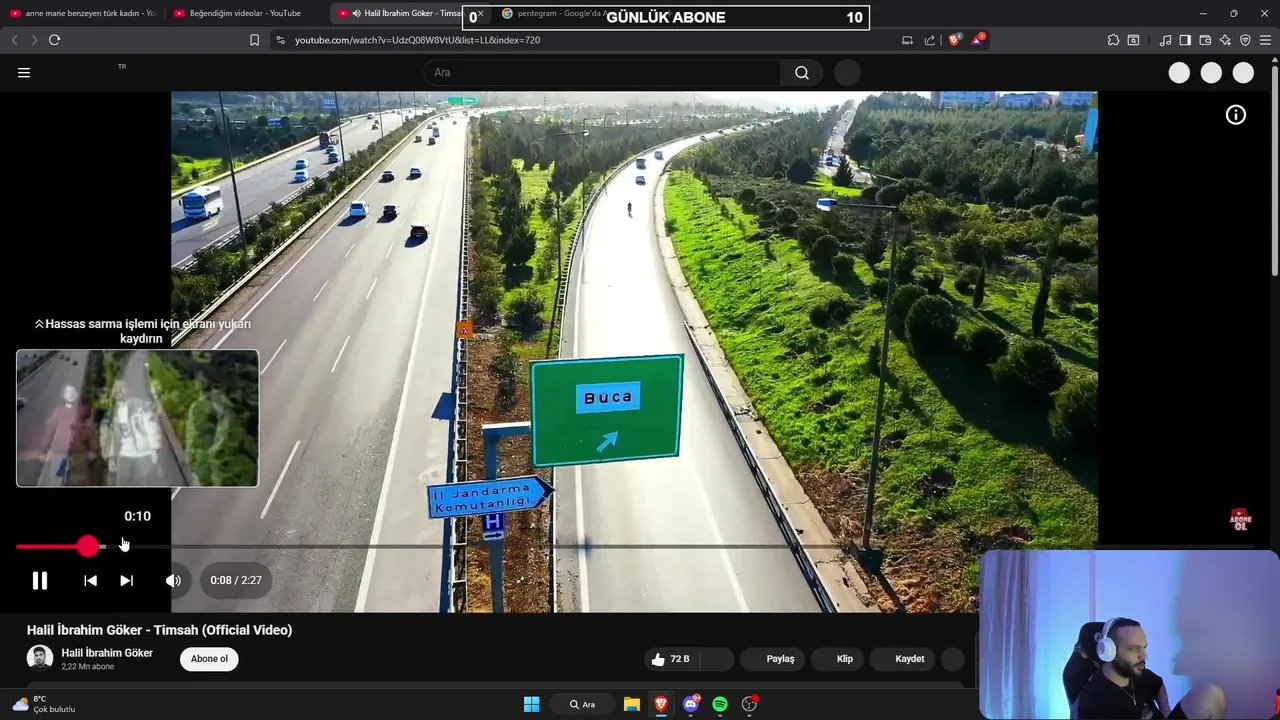Viewport: 1280px width, 720px height.
Task: Click the install/cast screen icon in address bar
Action: pos(907,40)
